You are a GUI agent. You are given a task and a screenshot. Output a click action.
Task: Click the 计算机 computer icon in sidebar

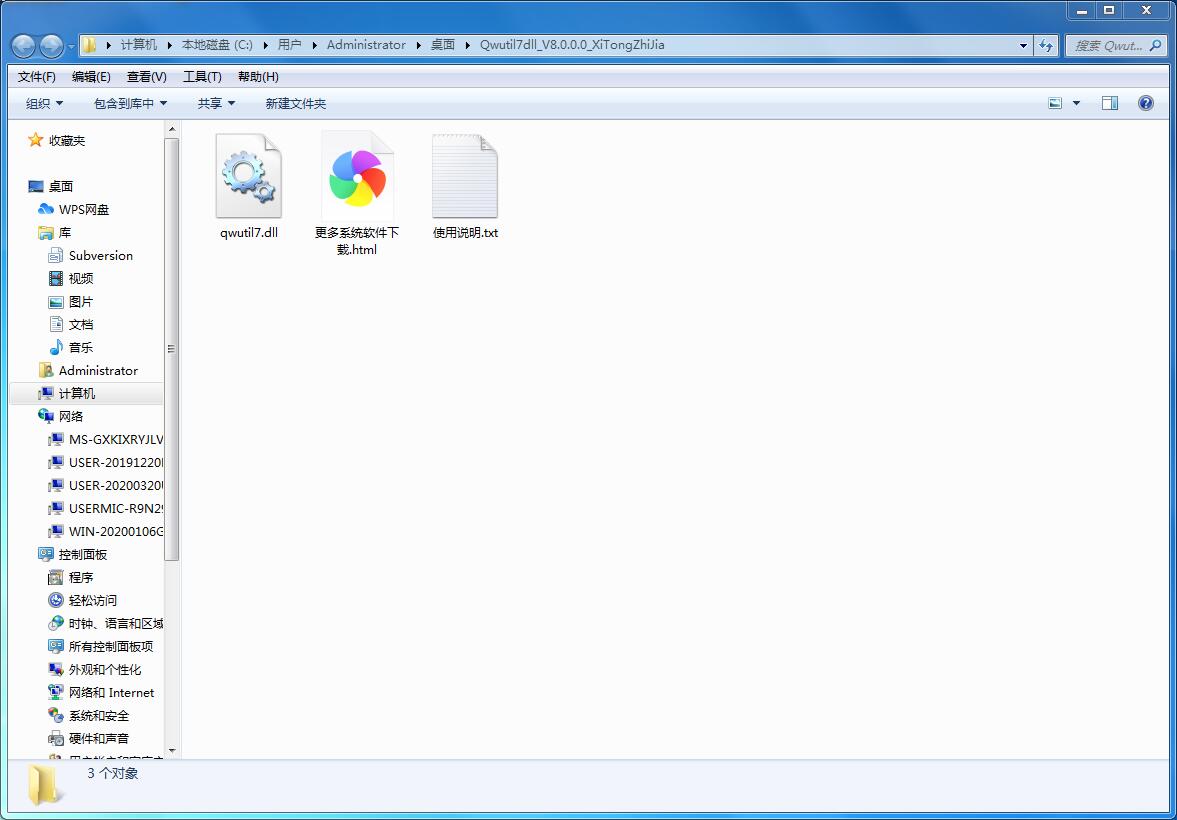click(x=46, y=393)
